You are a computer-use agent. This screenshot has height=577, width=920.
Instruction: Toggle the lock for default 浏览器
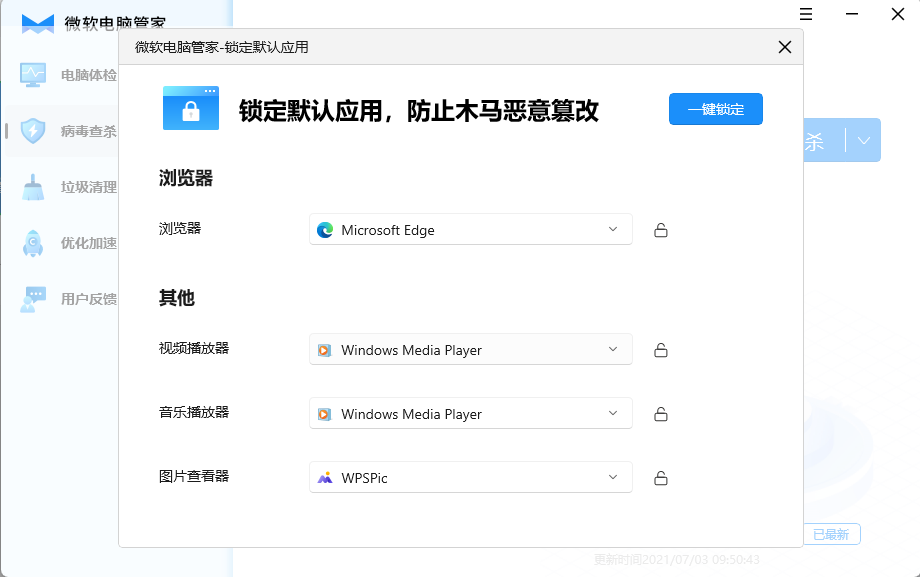[661, 230]
